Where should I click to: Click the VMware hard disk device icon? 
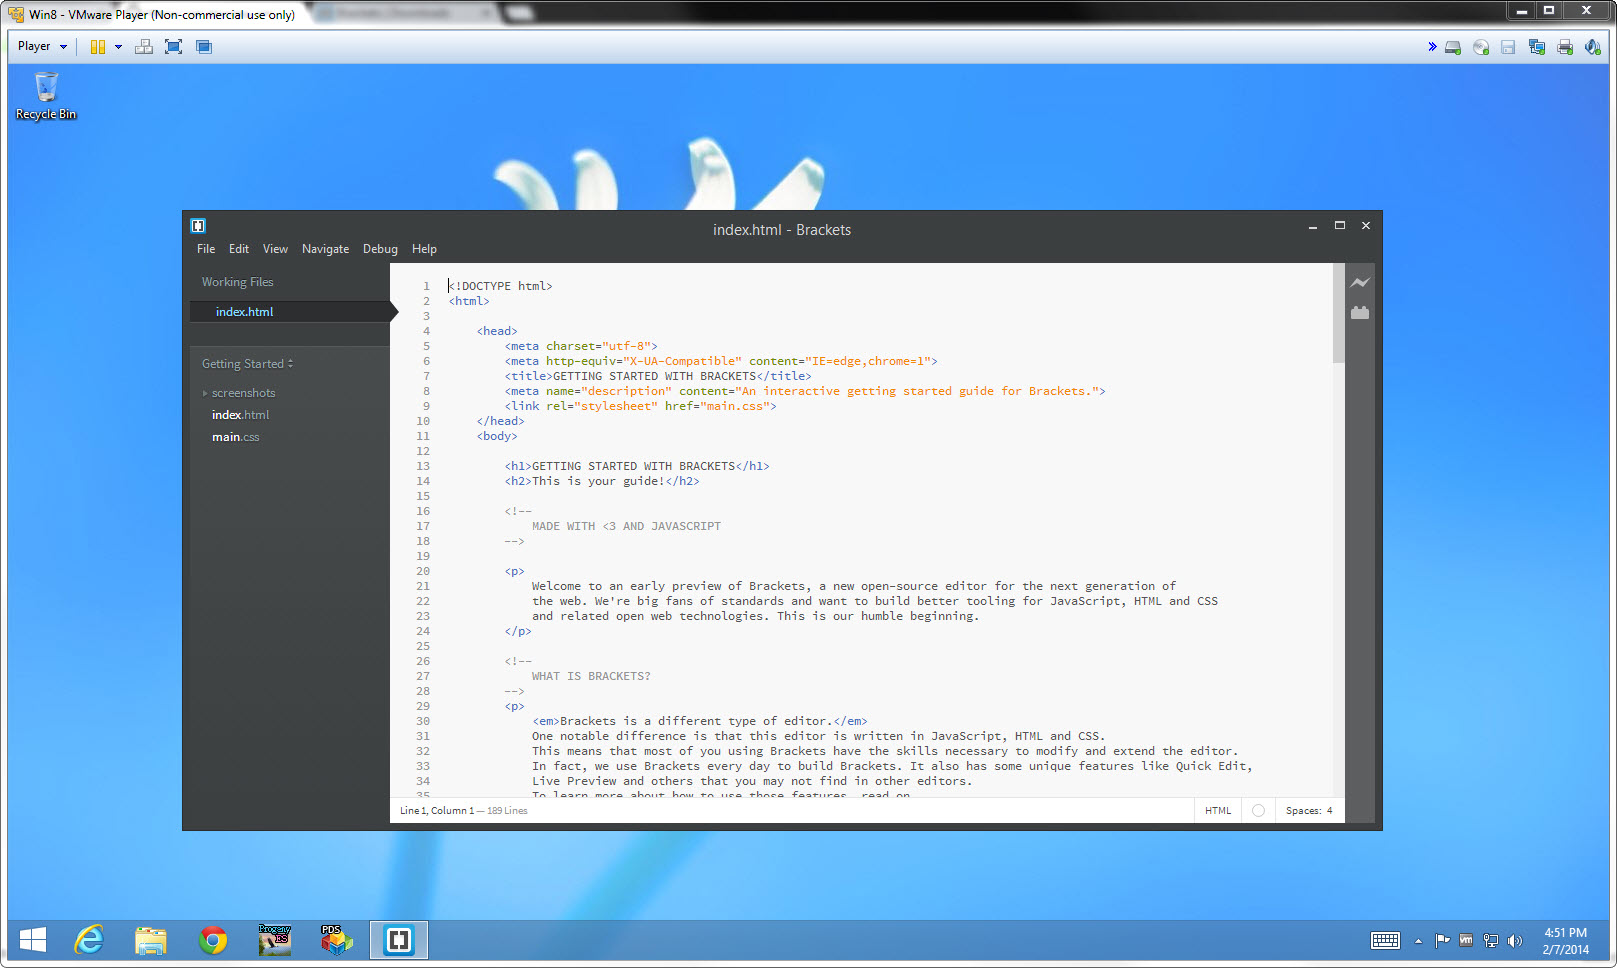point(1453,47)
